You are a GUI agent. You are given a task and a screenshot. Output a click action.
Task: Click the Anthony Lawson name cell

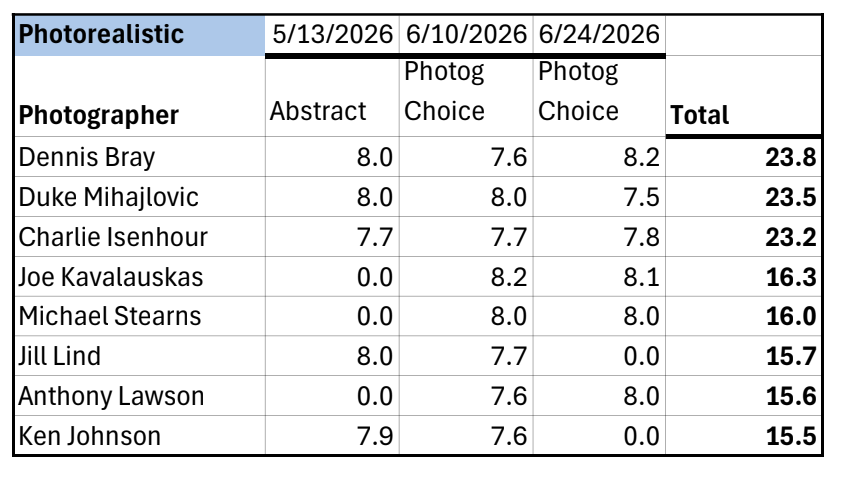[x=140, y=396]
